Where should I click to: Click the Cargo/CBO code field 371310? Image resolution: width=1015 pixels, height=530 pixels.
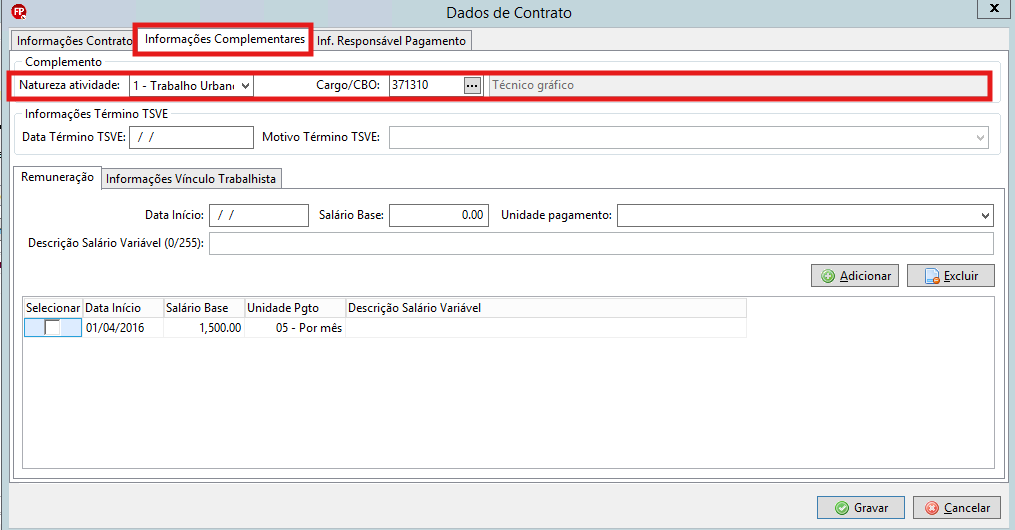coord(426,85)
